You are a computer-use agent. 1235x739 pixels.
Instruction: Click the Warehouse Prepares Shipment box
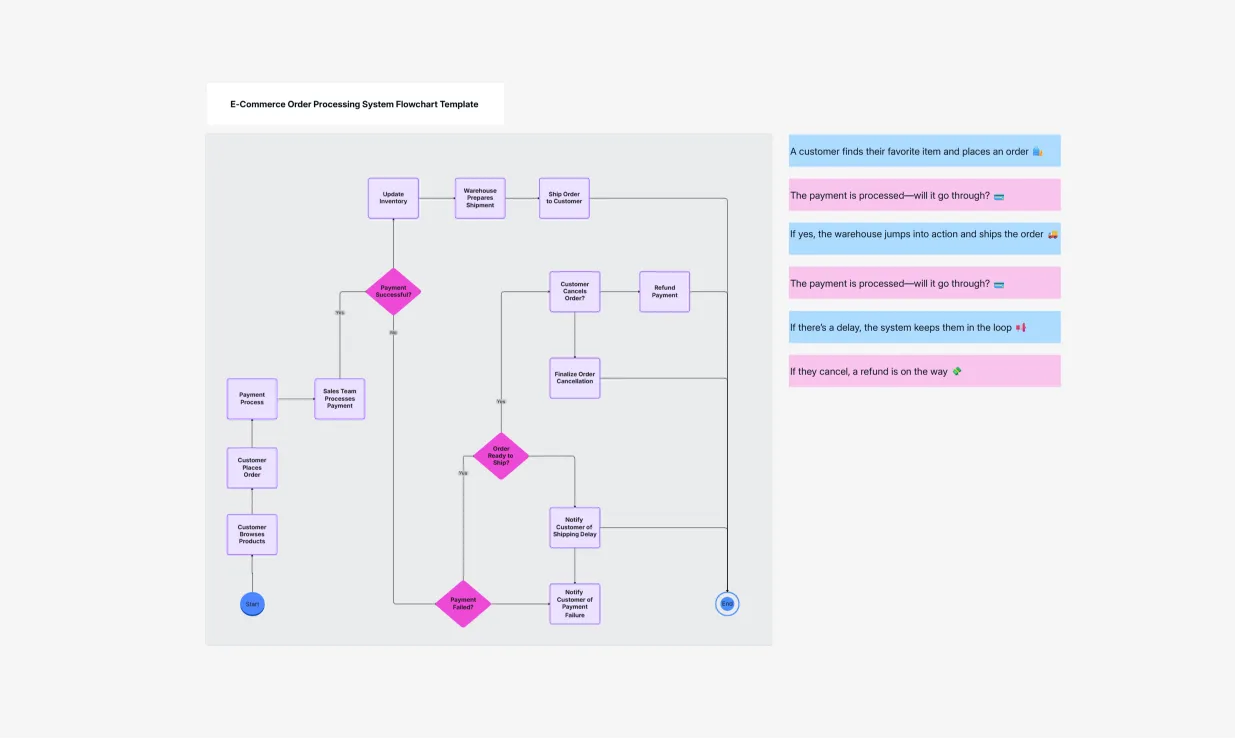(x=480, y=198)
